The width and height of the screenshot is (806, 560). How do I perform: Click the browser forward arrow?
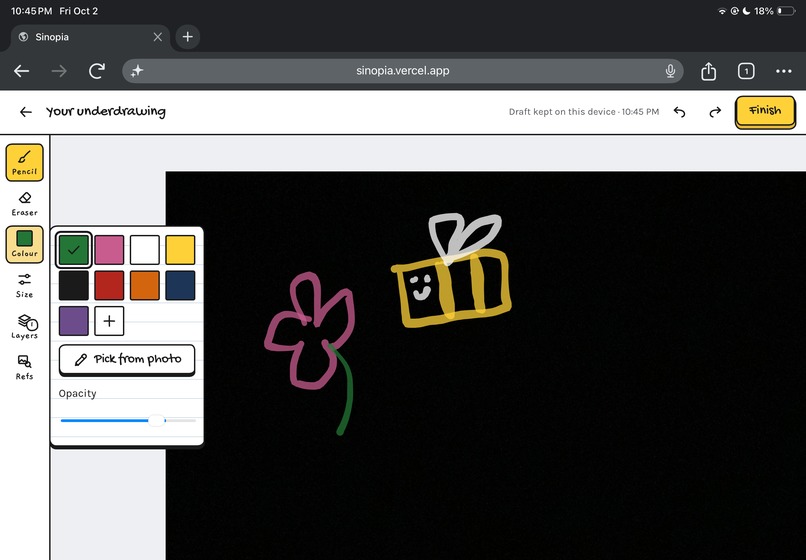[x=59, y=71]
